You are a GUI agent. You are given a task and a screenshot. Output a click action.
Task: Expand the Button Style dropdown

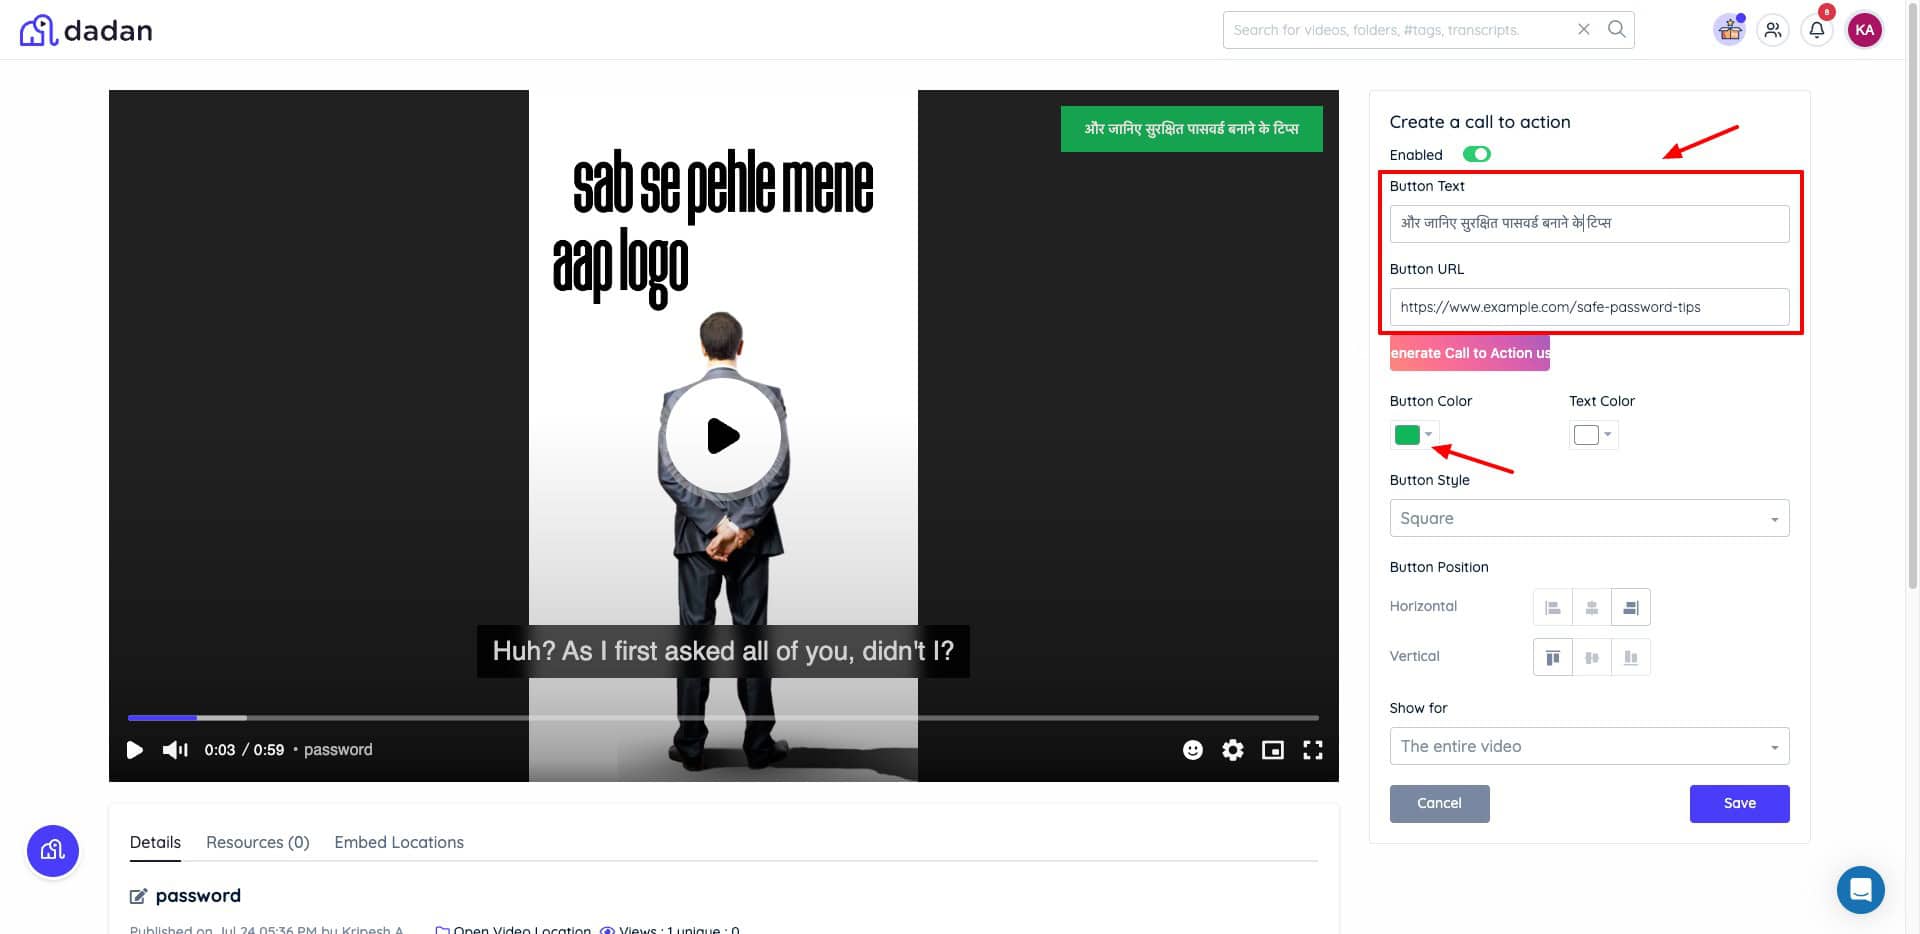point(1588,518)
